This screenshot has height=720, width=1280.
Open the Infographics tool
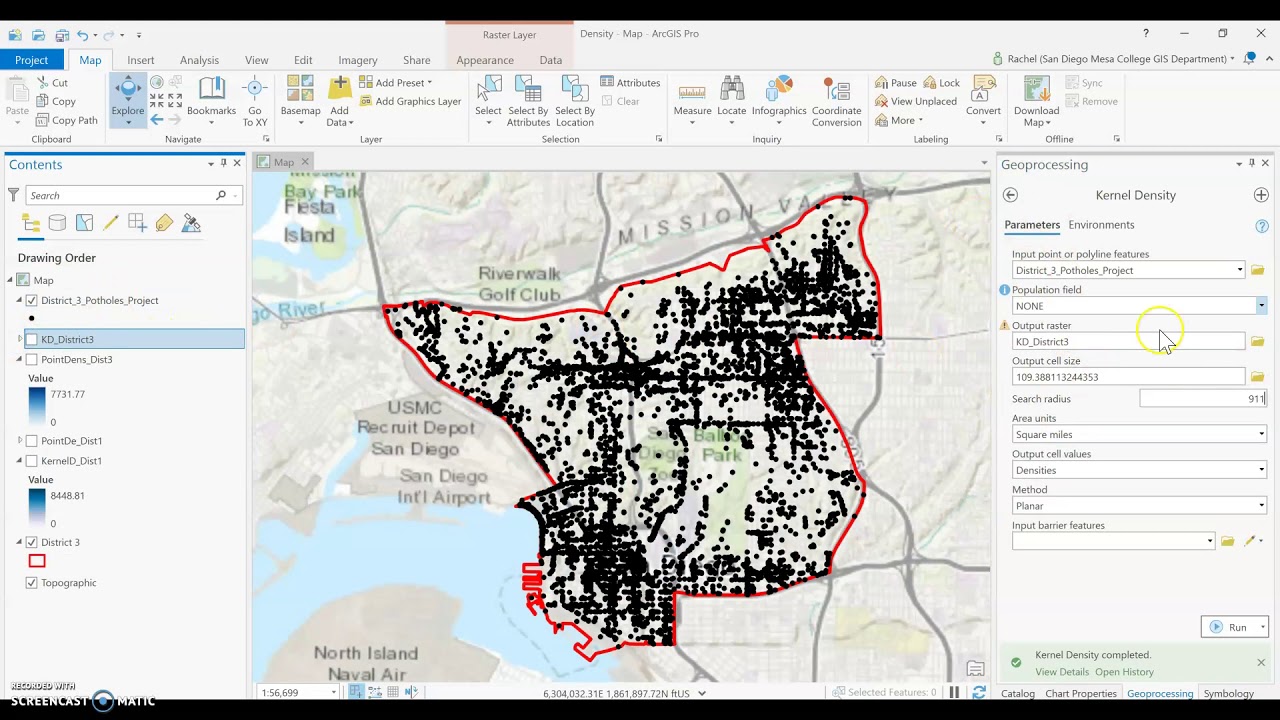click(x=779, y=100)
